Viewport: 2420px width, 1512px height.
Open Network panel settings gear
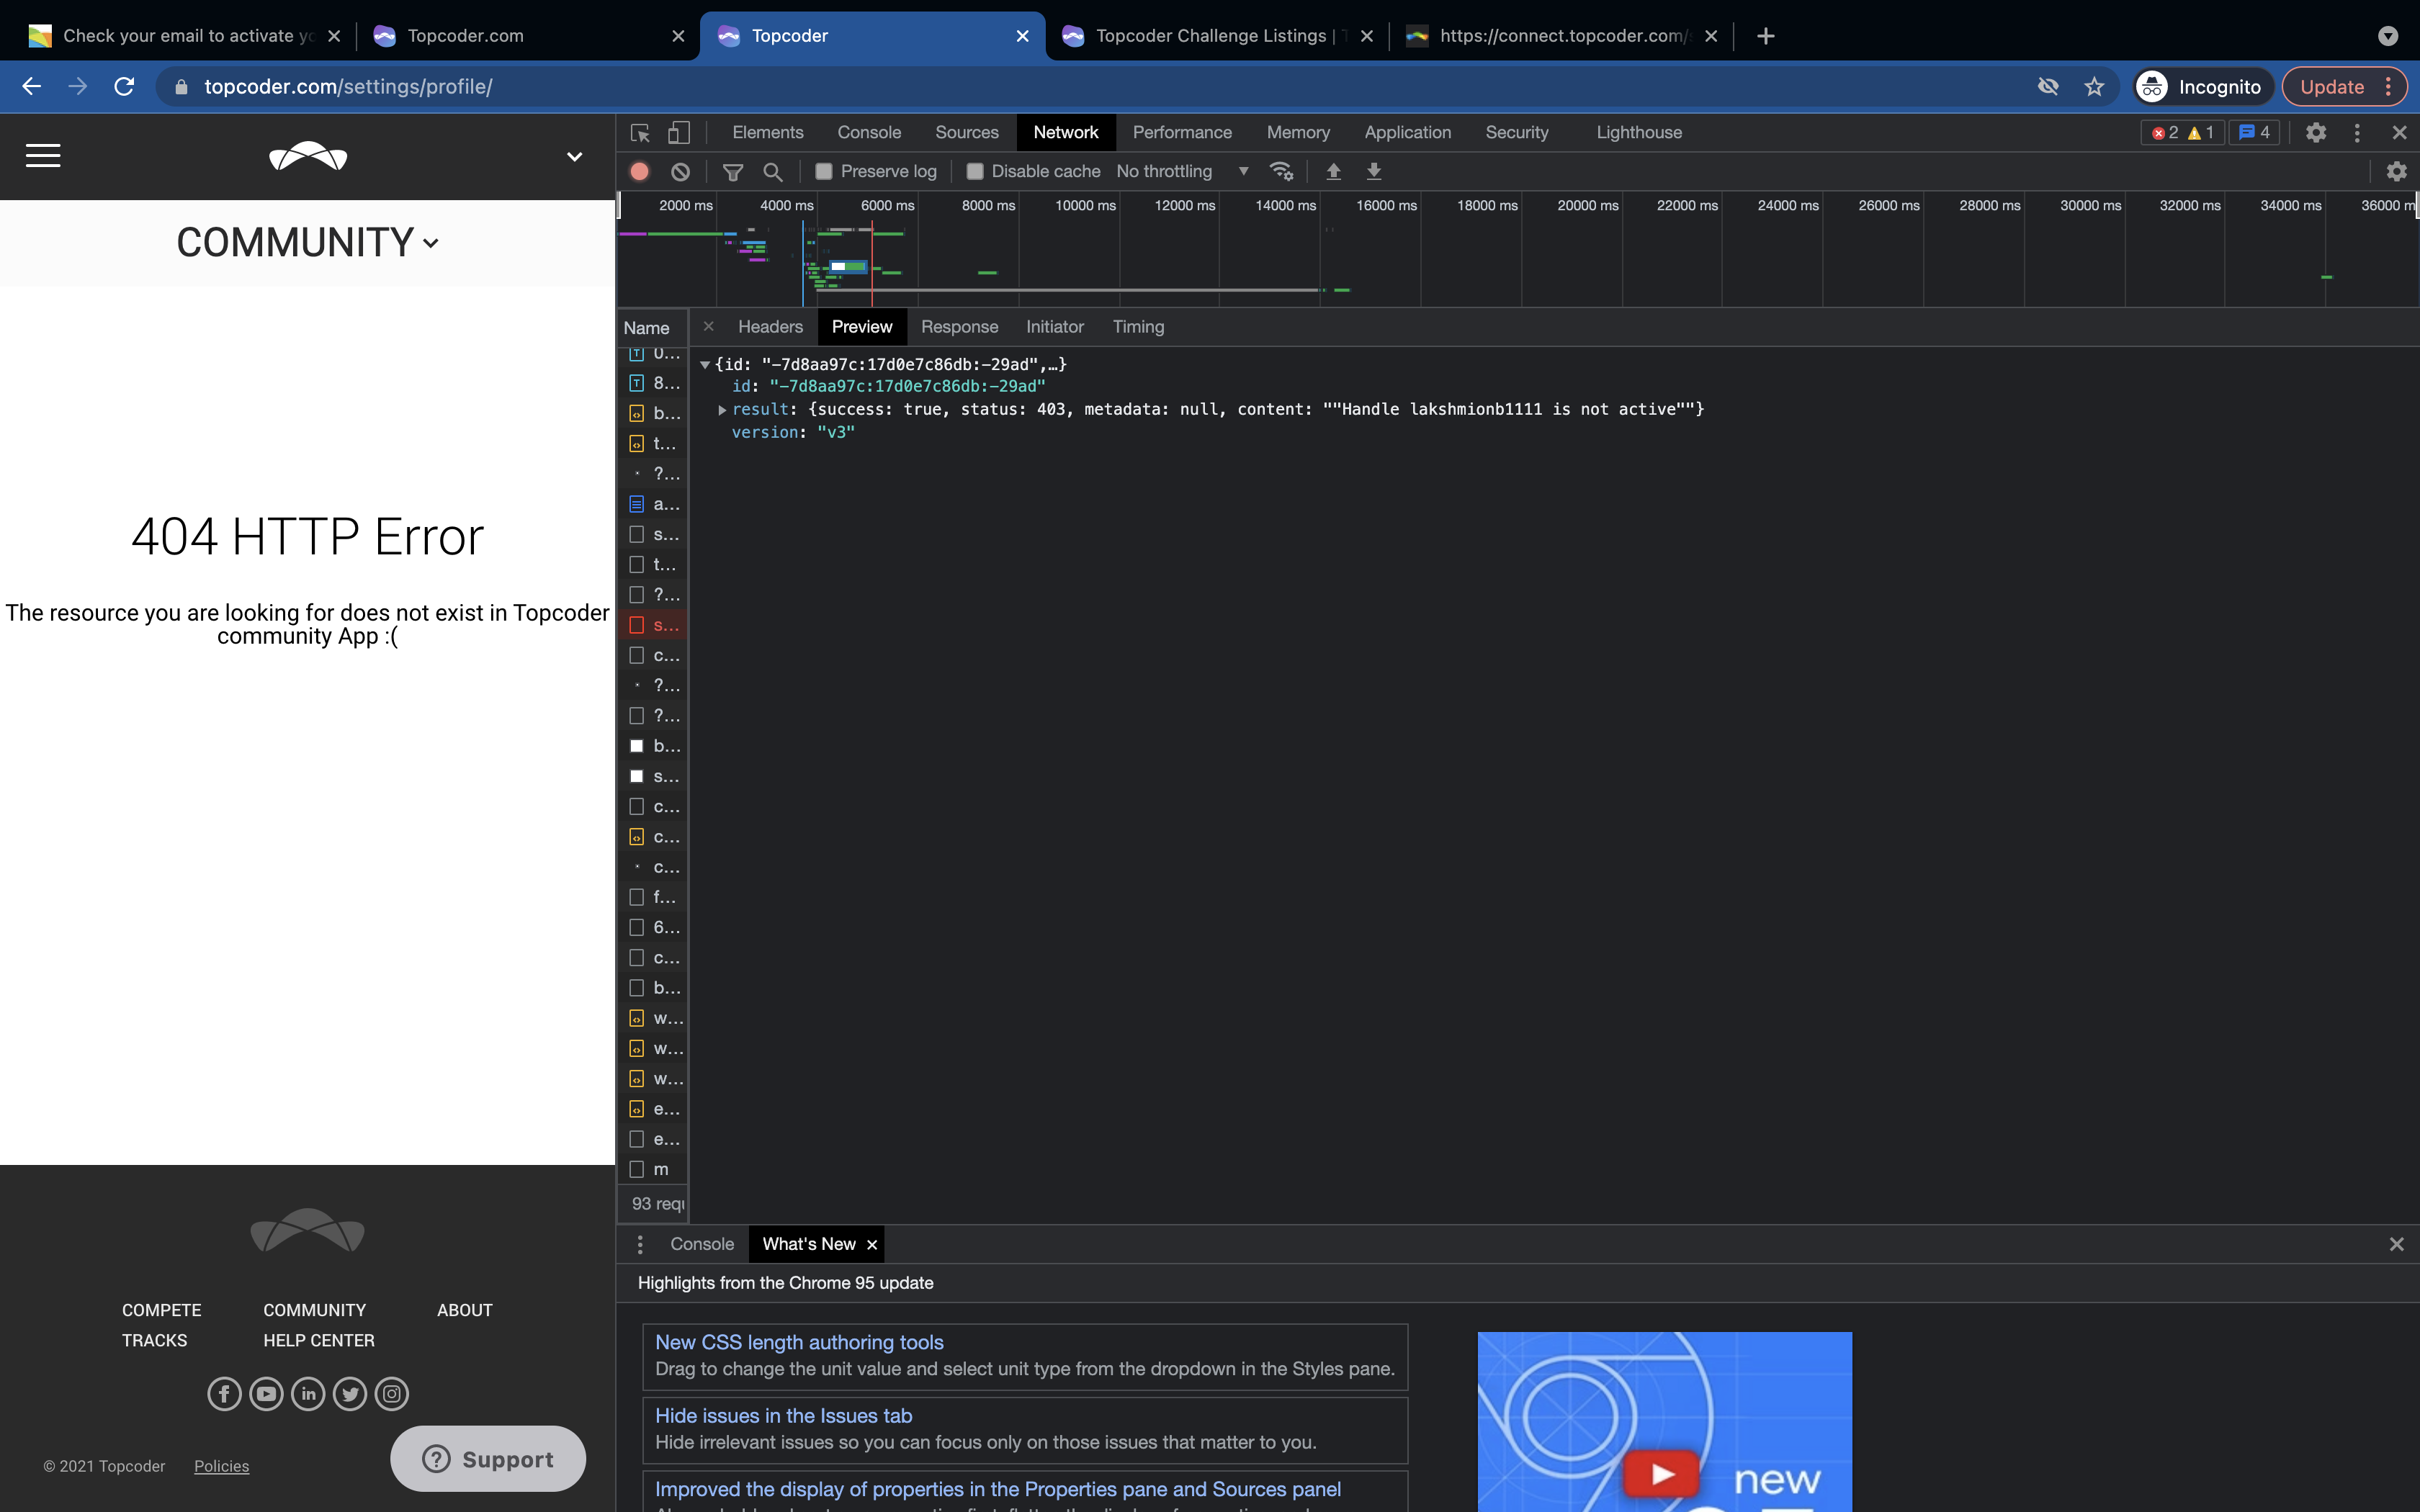(x=2396, y=172)
